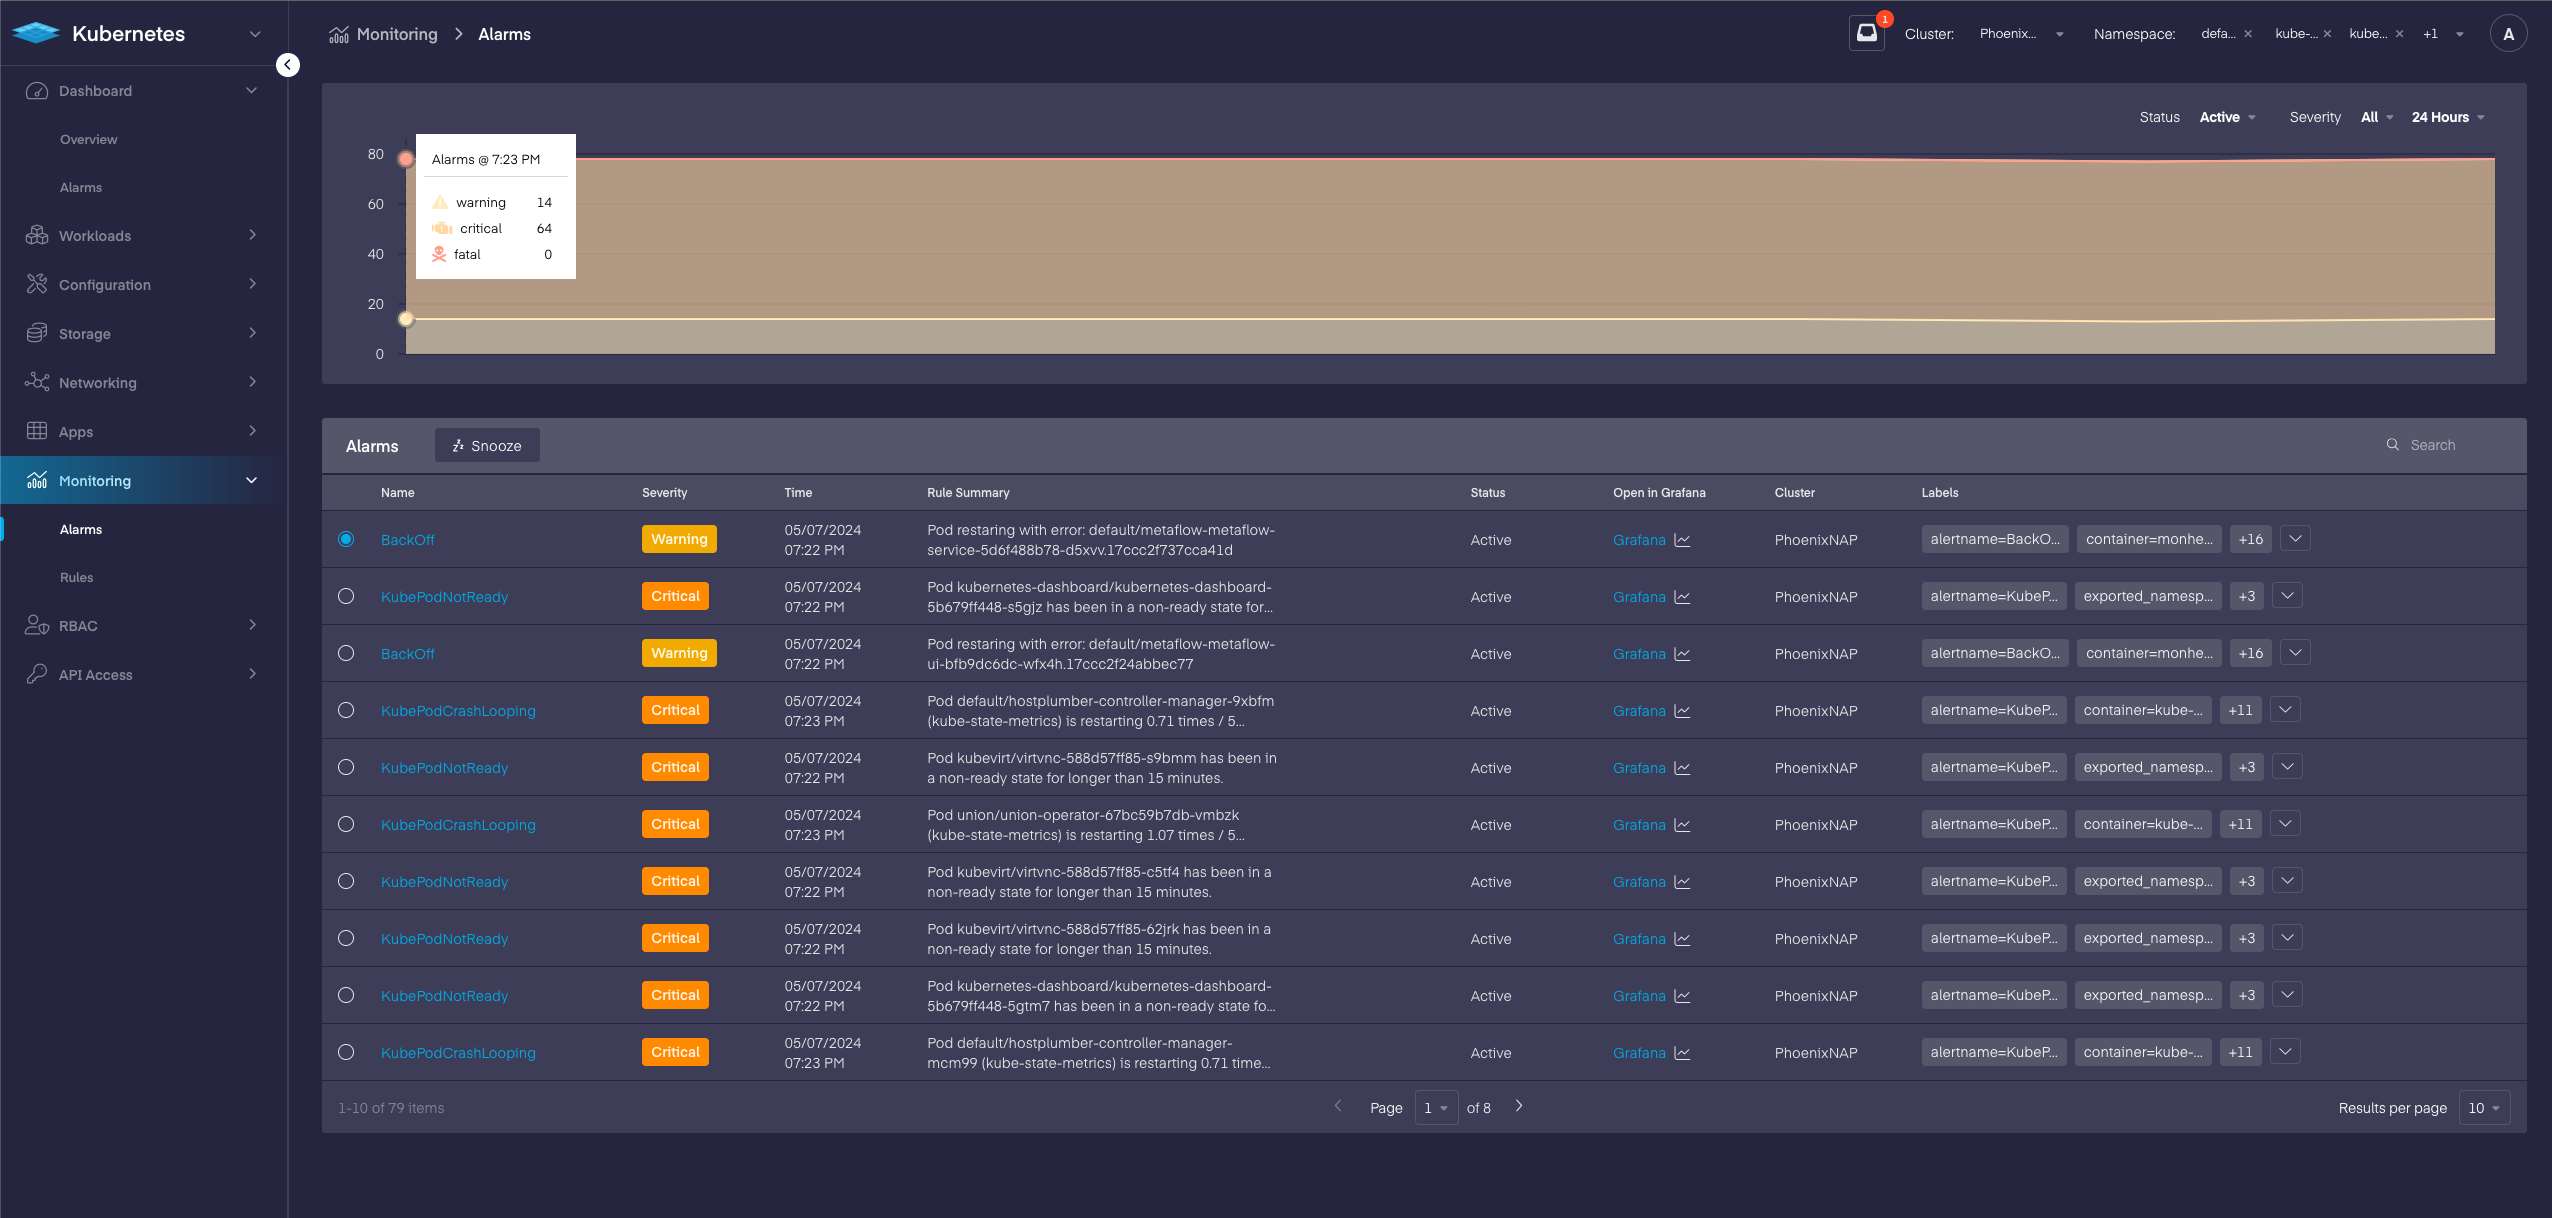
Task: Open the Status Active dropdown
Action: (x=2227, y=117)
